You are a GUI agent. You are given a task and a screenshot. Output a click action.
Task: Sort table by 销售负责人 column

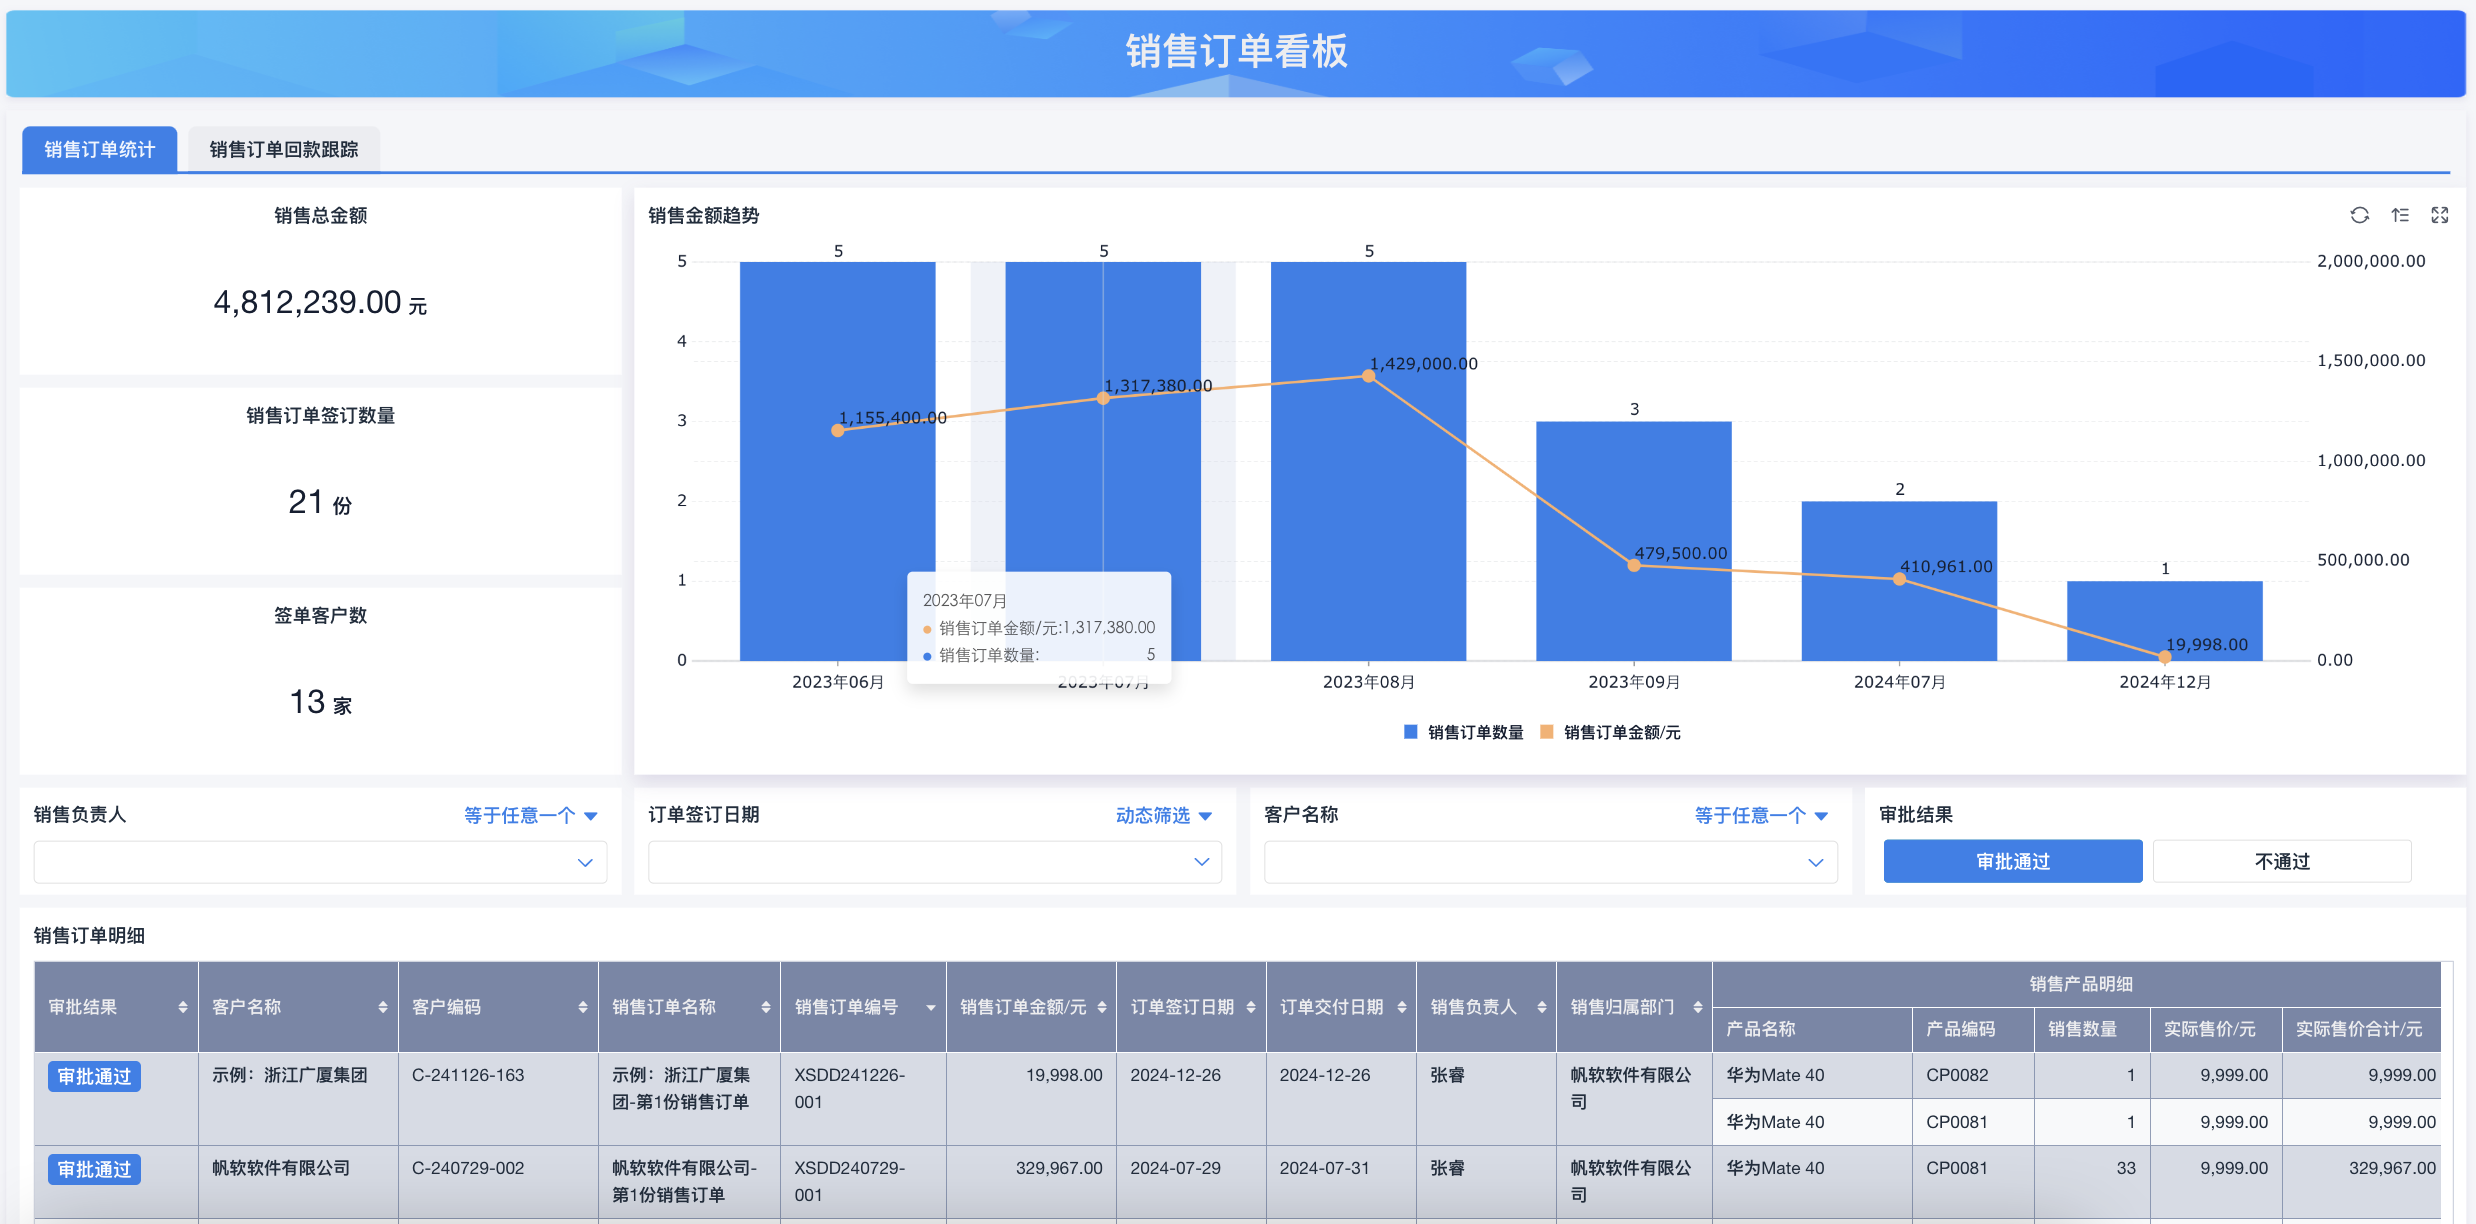pyautogui.click(x=1541, y=1007)
